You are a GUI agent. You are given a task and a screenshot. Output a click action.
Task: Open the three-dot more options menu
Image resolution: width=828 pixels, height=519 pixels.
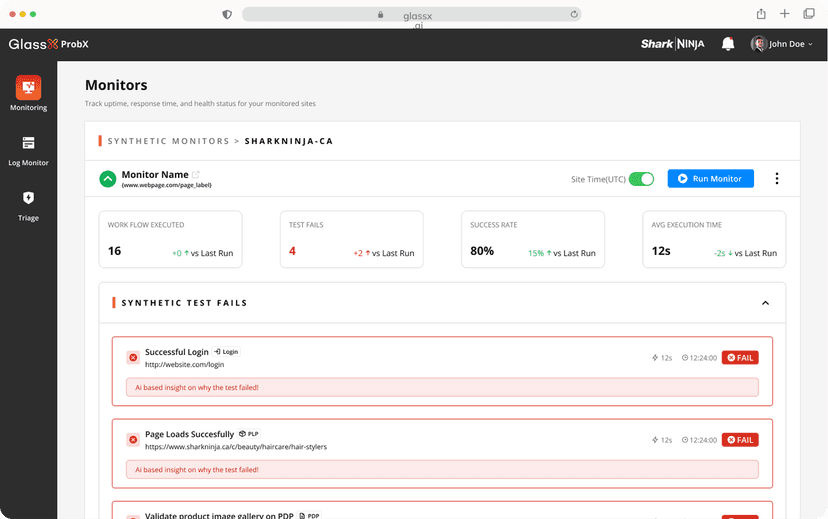(x=776, y=178)
